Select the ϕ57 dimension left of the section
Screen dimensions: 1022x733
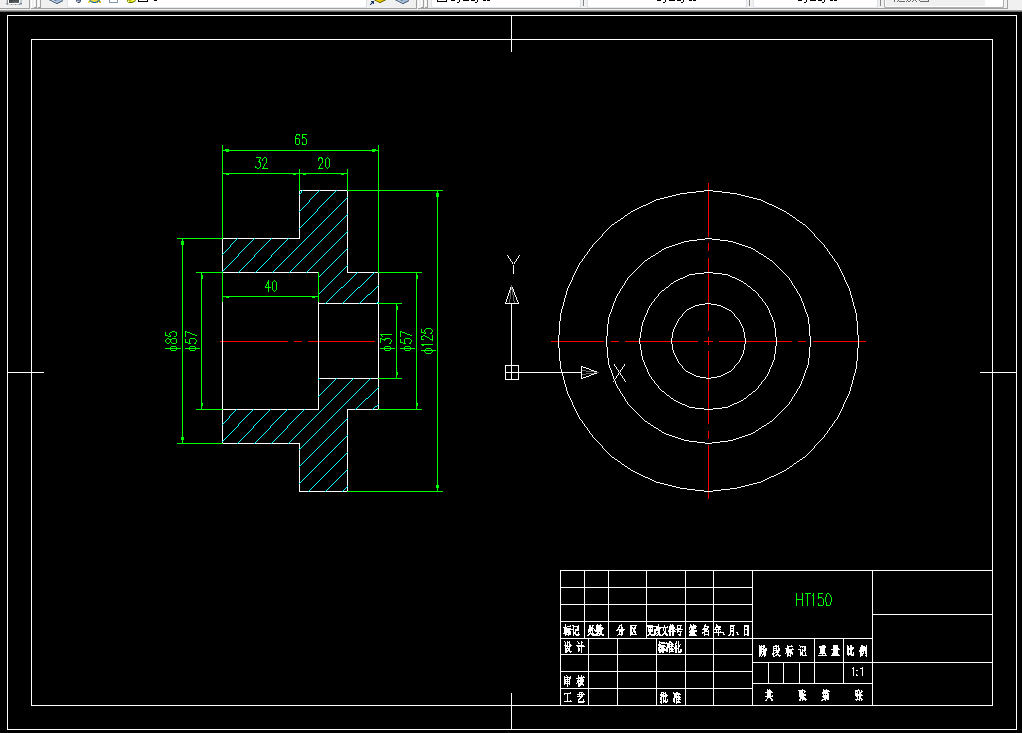[x=192, y=341]
